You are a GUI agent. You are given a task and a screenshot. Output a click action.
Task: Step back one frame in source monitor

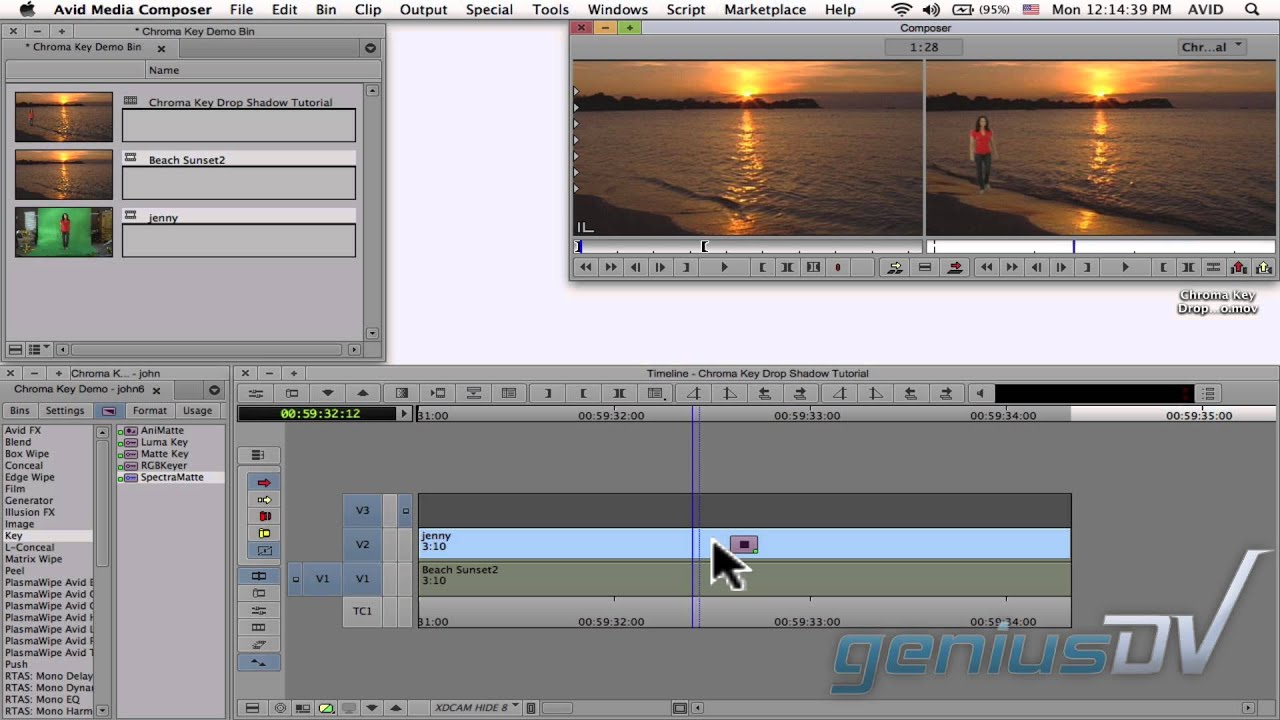635,267
